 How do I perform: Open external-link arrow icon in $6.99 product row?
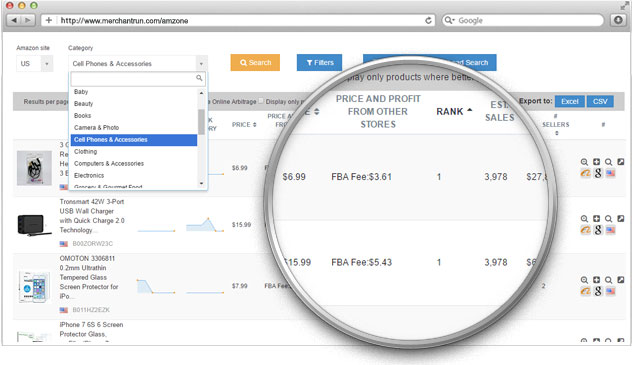pyautogui.click(x=621, y=162)
